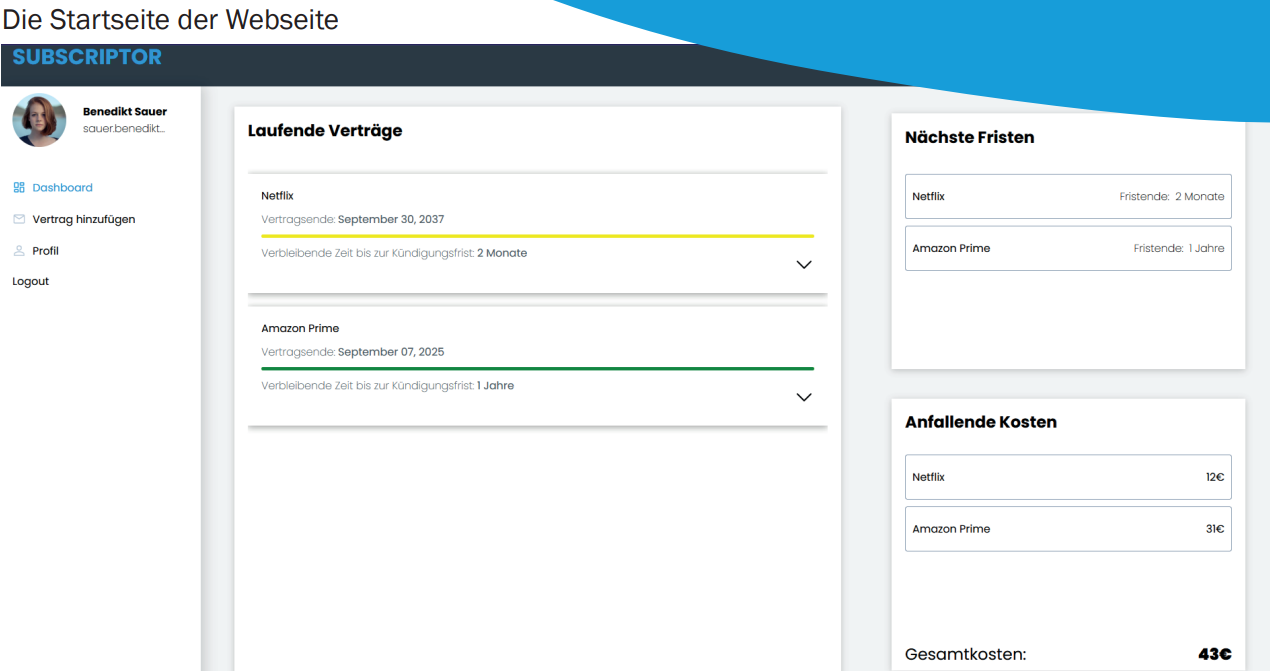Click Fristende 1 Jahre value
The image size is (1270, 671).
1179,248
